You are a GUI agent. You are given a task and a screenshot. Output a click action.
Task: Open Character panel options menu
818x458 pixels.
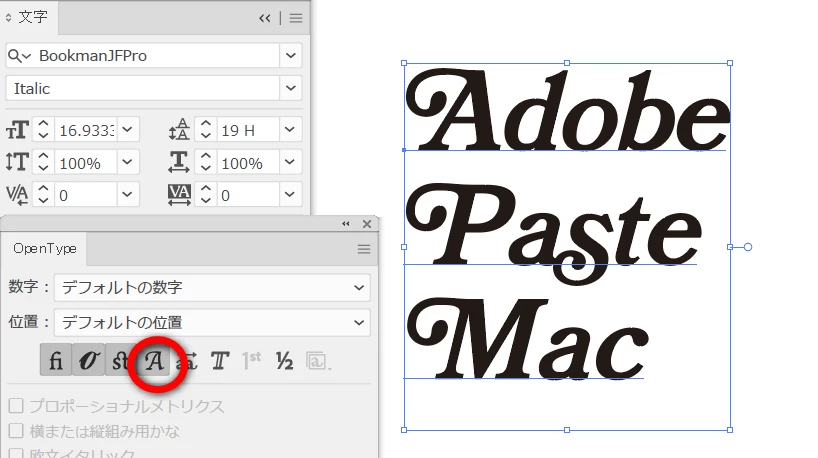(x=296, y=18)
